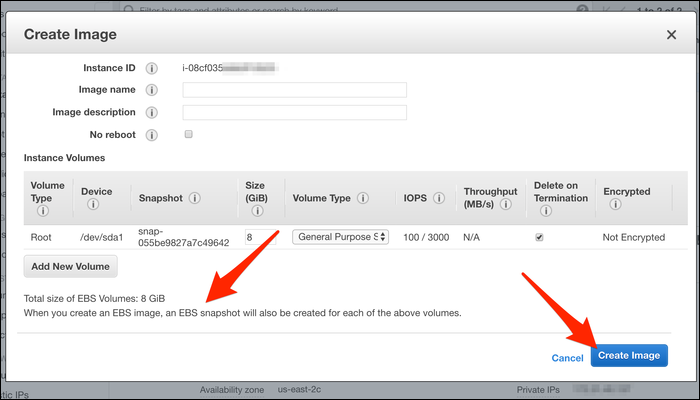Enable the No reboot checkbox

(x=189, y=134)
